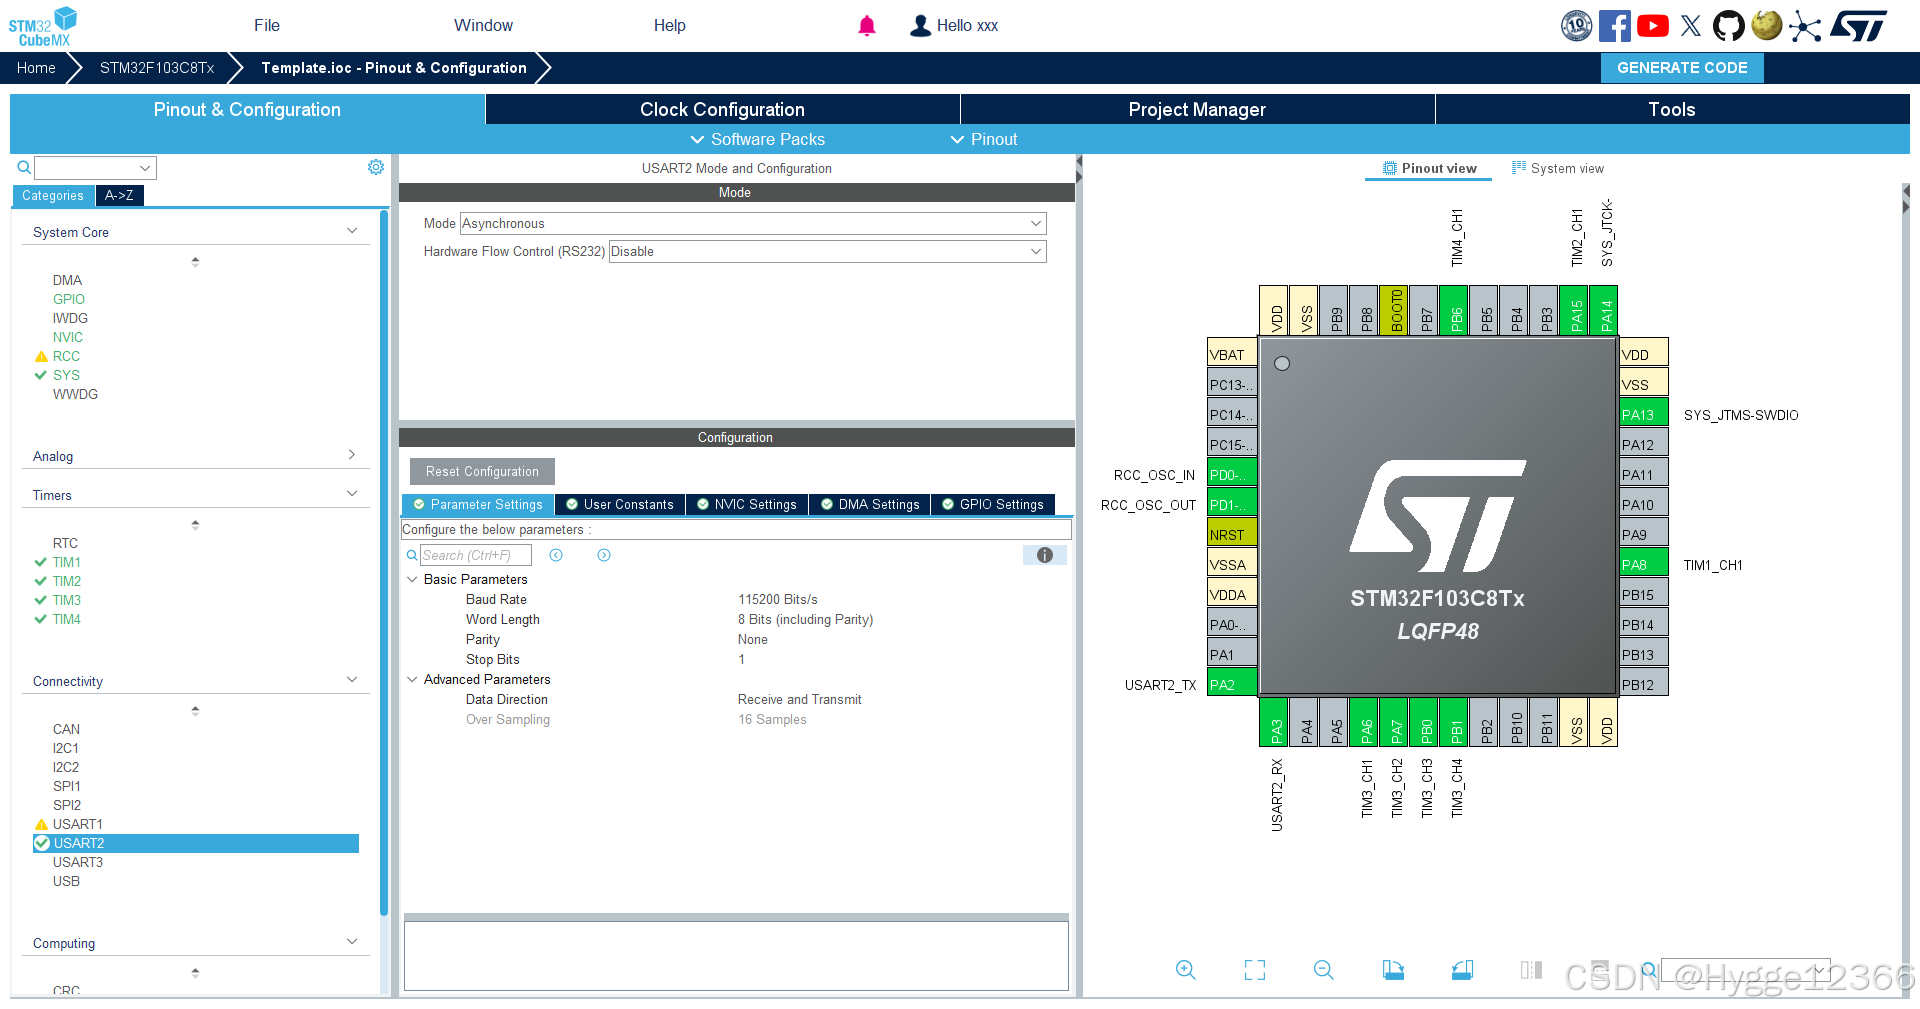1920x1009 pixels.
Task: Open the notification bell
Action: 867,26
